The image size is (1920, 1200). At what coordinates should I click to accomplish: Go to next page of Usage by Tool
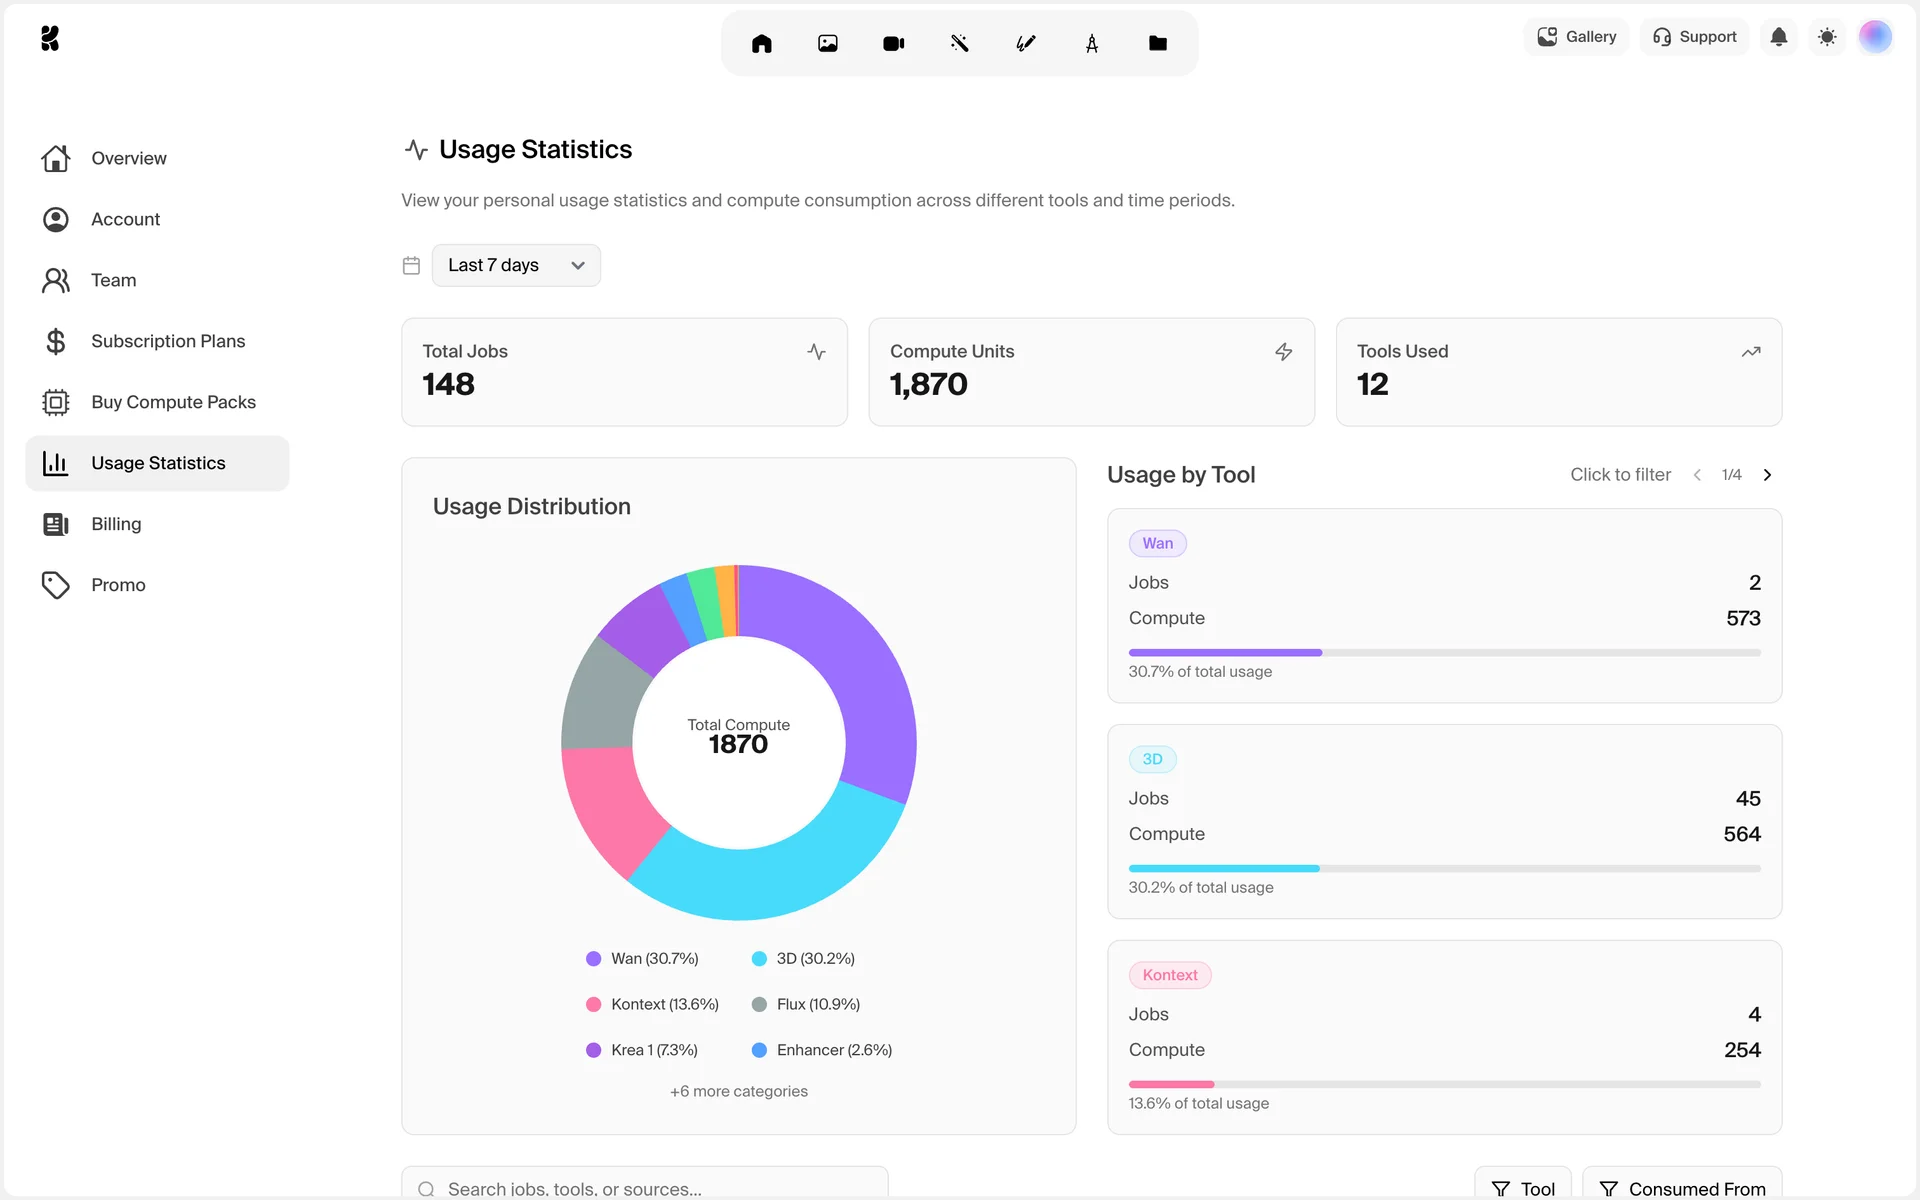tap(1767, 475)
